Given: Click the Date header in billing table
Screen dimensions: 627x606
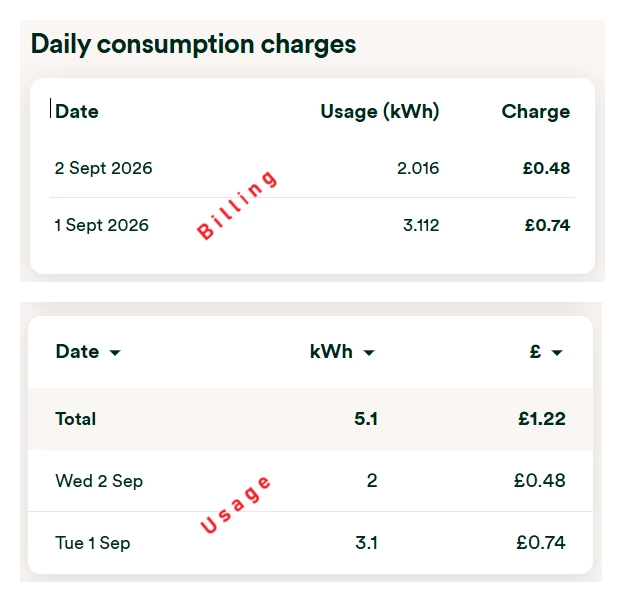Looking at the screenshot, I should pos(77,111).
